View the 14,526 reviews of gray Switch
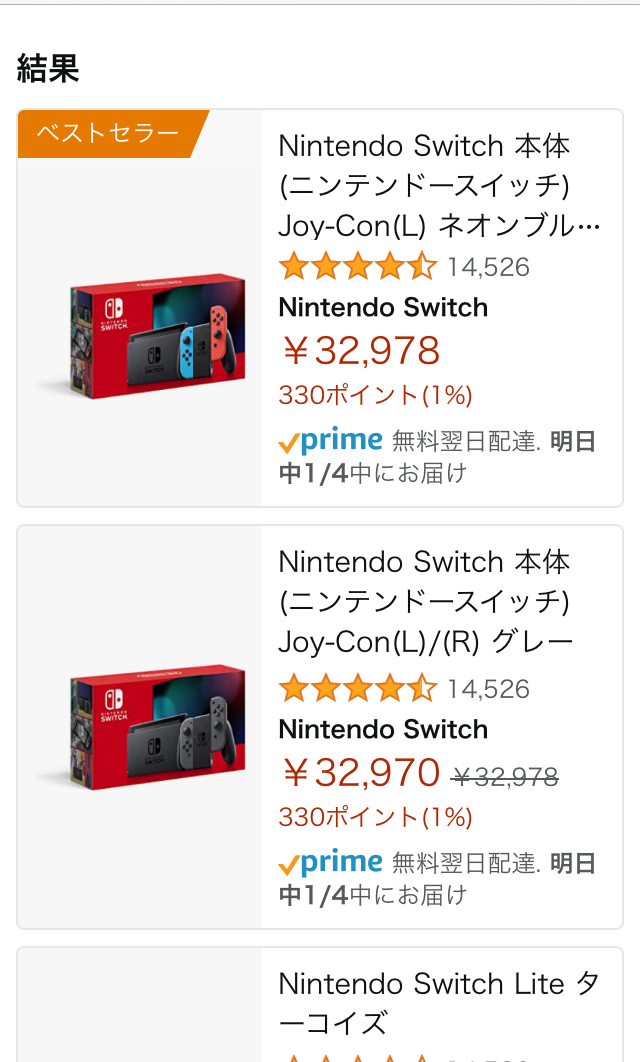This screenshot has height=1062, width=640. (488, 690)
